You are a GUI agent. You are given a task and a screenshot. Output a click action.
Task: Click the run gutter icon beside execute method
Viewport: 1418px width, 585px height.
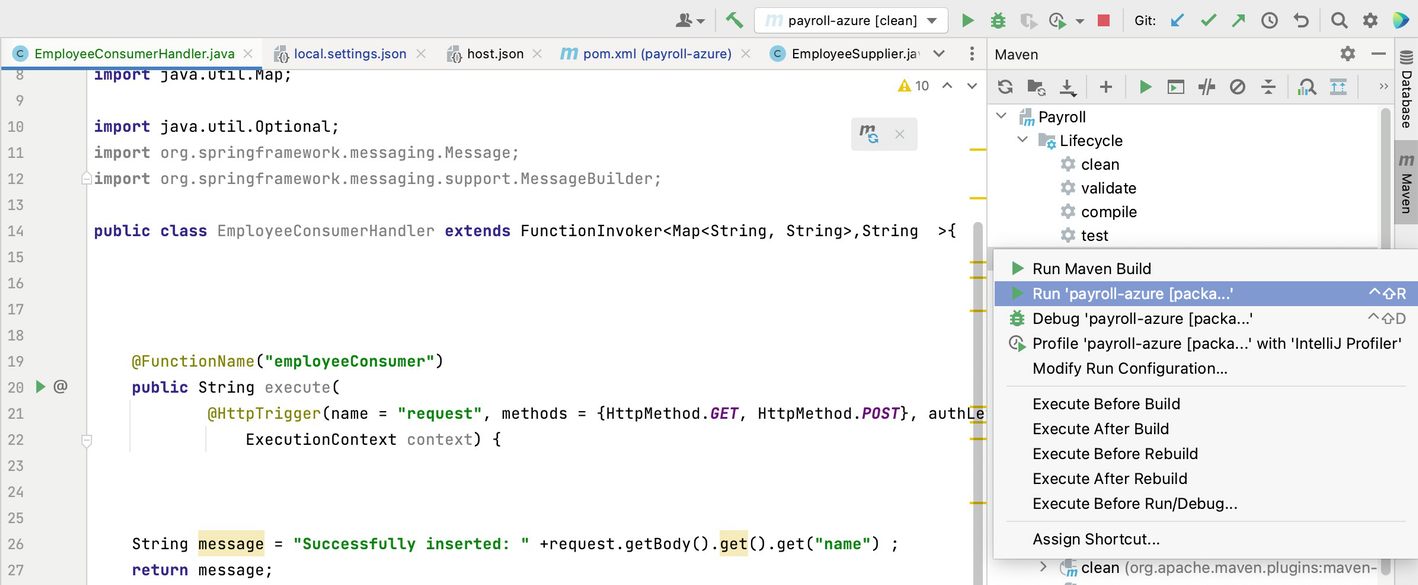point(41,387)
